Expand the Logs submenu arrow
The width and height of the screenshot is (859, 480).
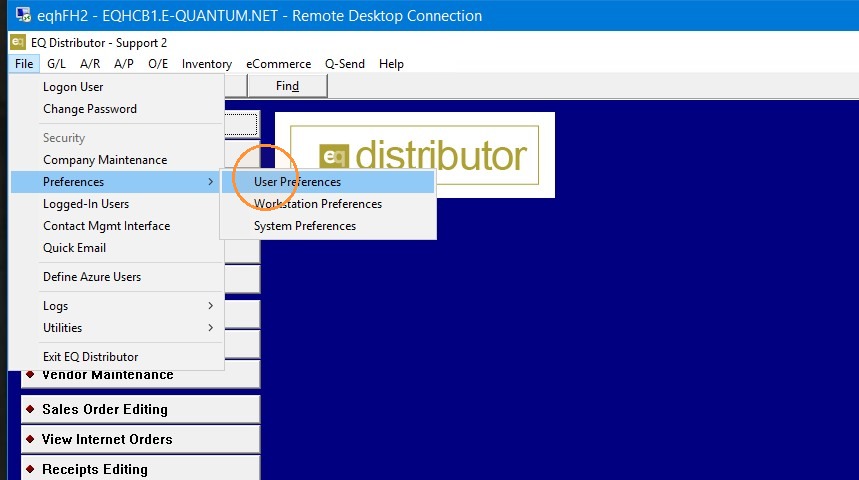point(210,306)
